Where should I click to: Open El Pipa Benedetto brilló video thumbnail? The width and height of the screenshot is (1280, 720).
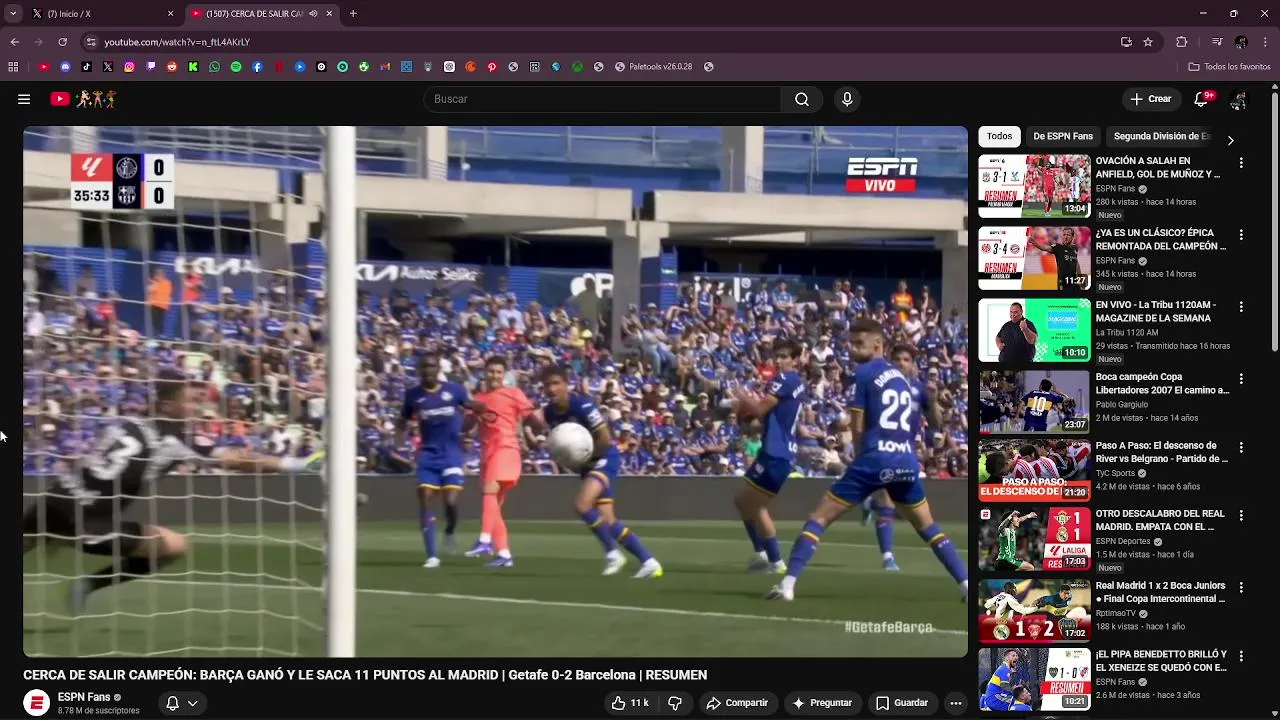click(x=1034, y=680)
